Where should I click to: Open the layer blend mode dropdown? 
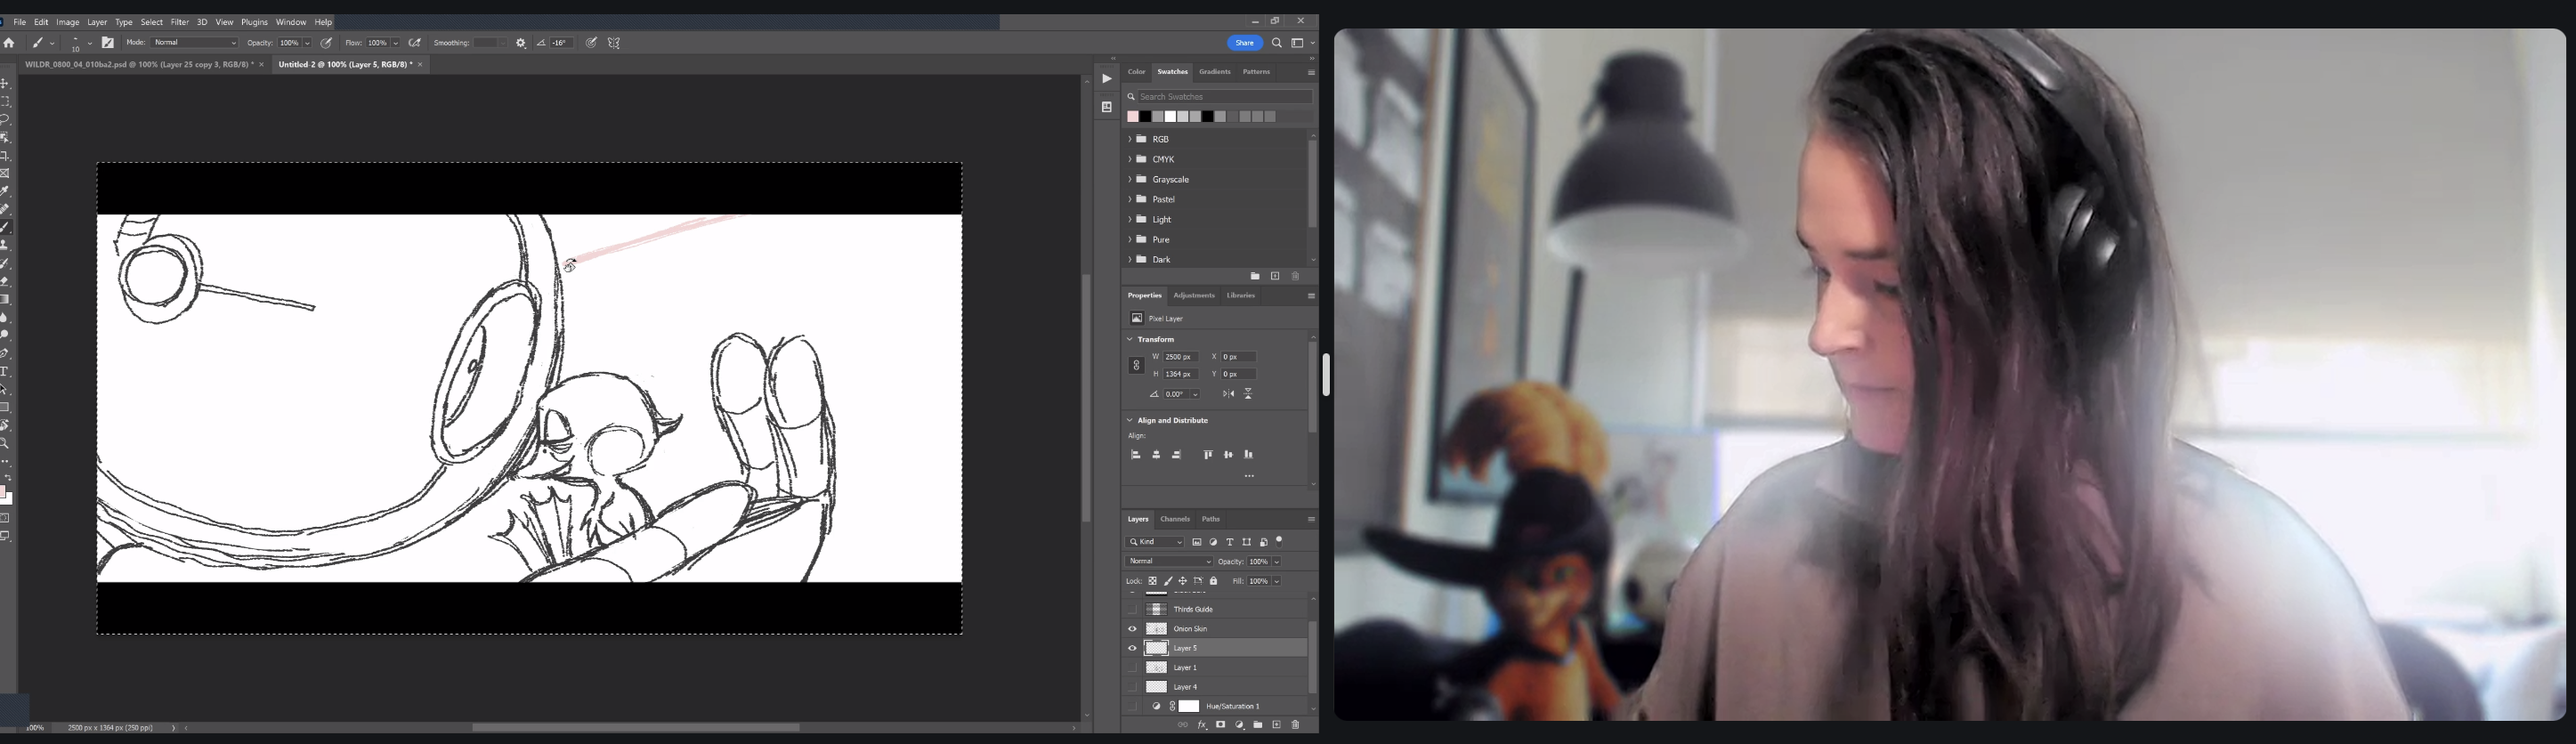(1169, 562)
